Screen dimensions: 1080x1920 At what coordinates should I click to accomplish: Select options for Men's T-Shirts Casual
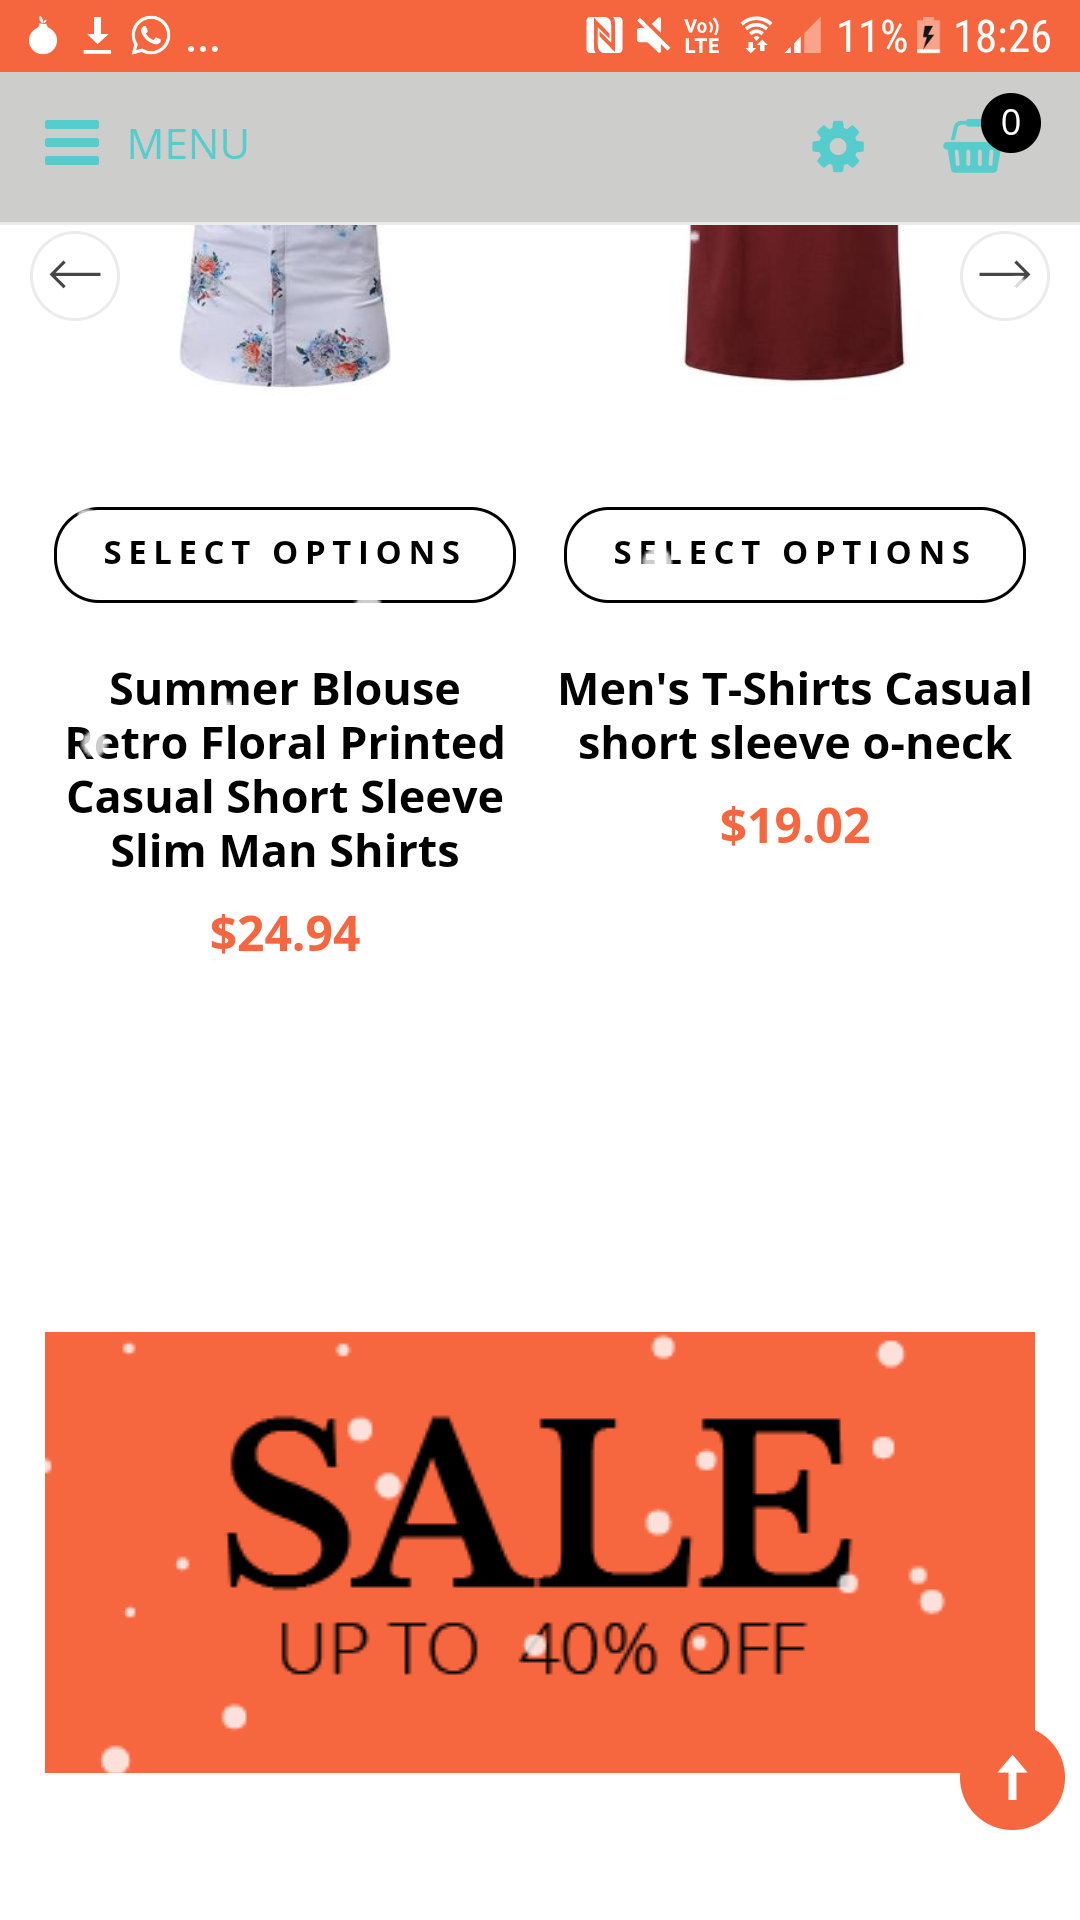(795, 554)
